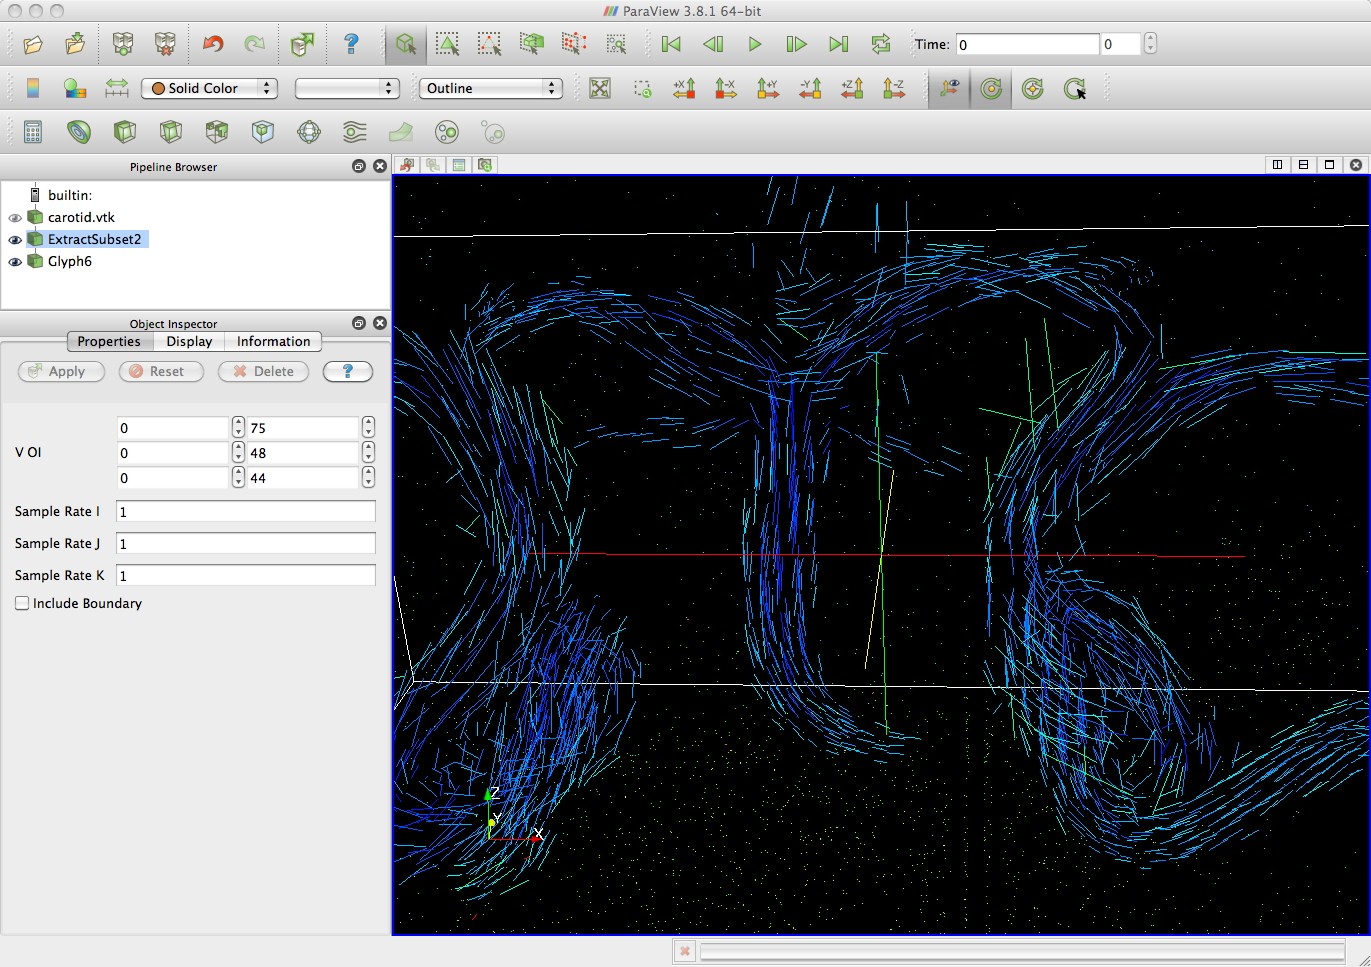Set view direction to +Z
This screenshot has height=967, width=1371.
[852, 88]
